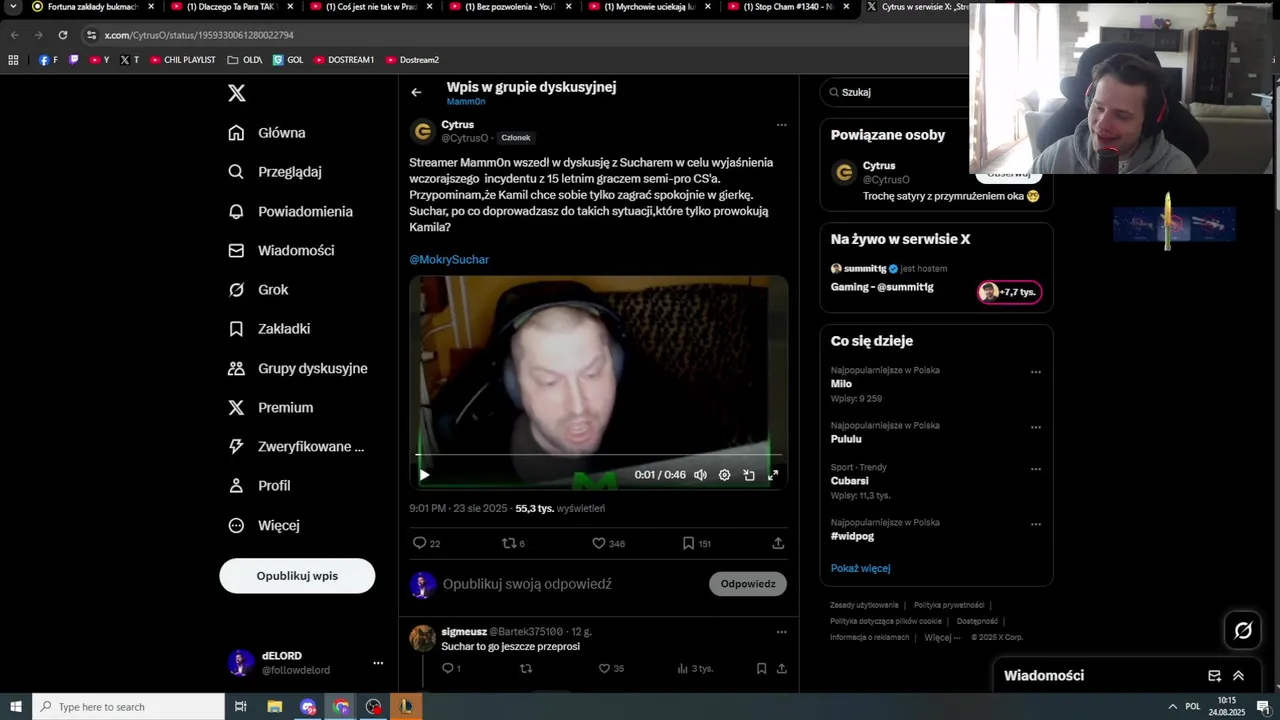Viewport: 1280px width, 720px height.
Task: Open Grok from sidebar
Action: (258, 290)
